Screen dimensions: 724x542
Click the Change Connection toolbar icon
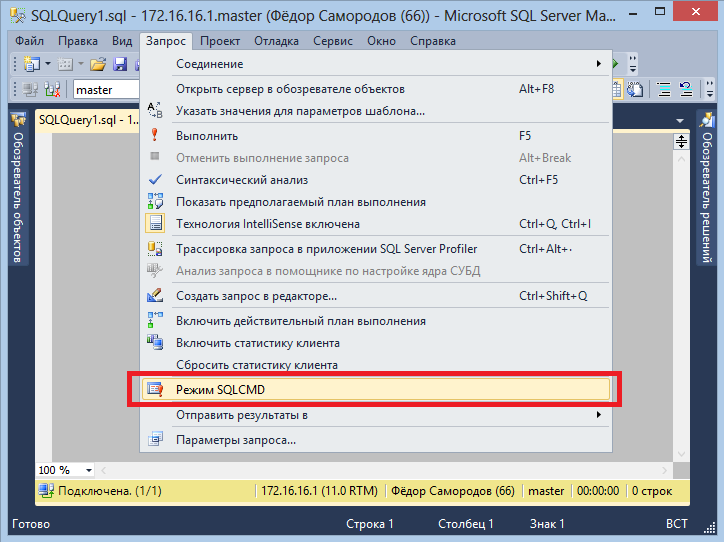[x=53, y=89]
